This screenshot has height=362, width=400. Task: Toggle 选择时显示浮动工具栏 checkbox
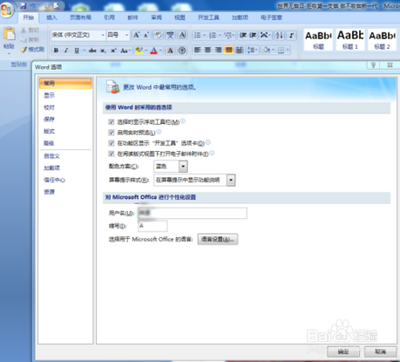111,122
